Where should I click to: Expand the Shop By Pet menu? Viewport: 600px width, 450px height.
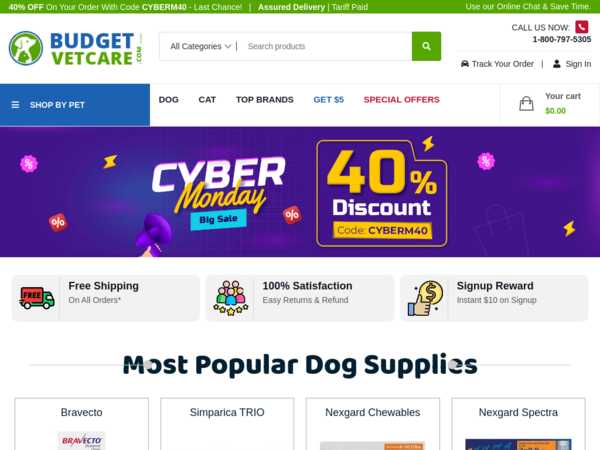(x=75, y=105)
